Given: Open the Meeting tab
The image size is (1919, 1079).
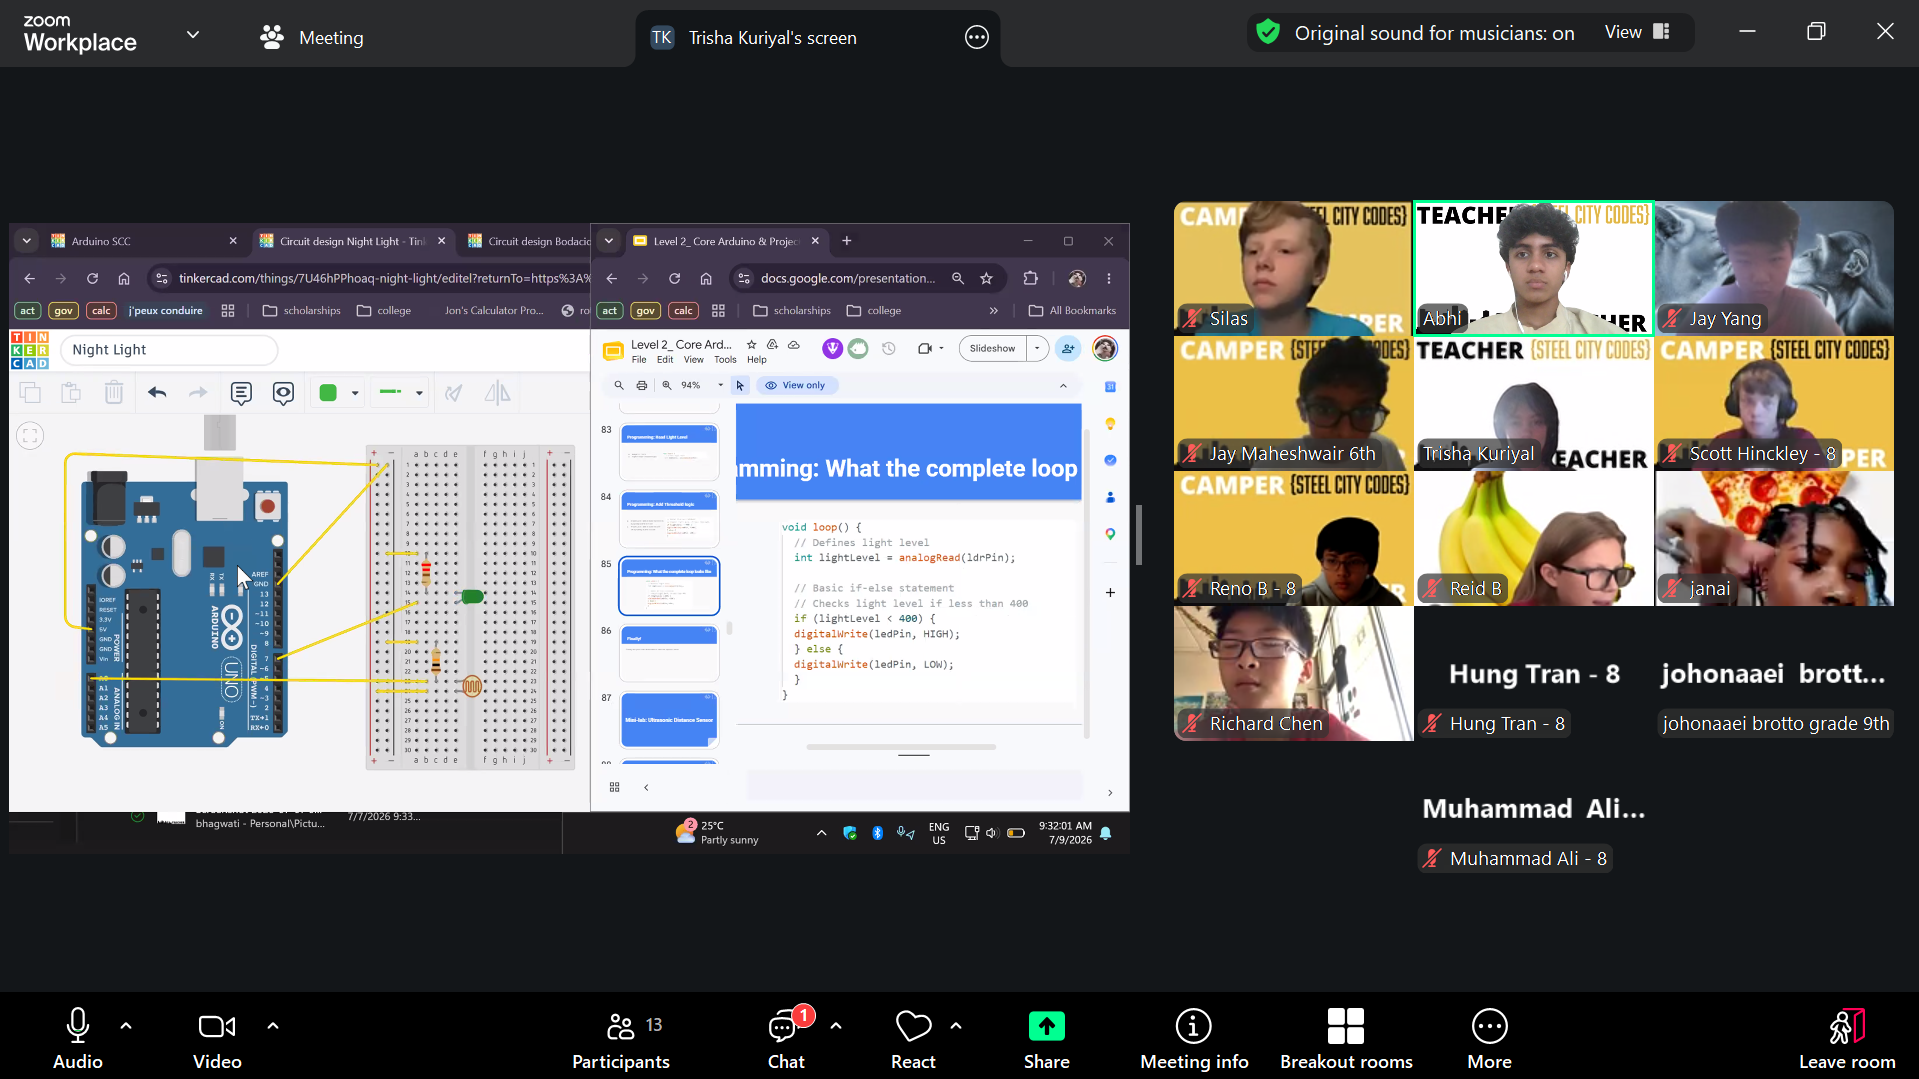Looking at the screenshot, I should coord(312,38).
